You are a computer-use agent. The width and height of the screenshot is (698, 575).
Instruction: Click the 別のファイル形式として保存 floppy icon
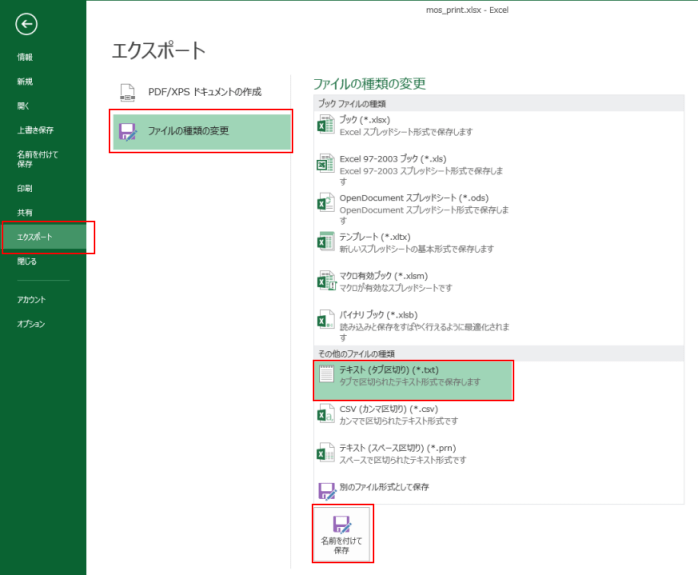click(327, 491)
